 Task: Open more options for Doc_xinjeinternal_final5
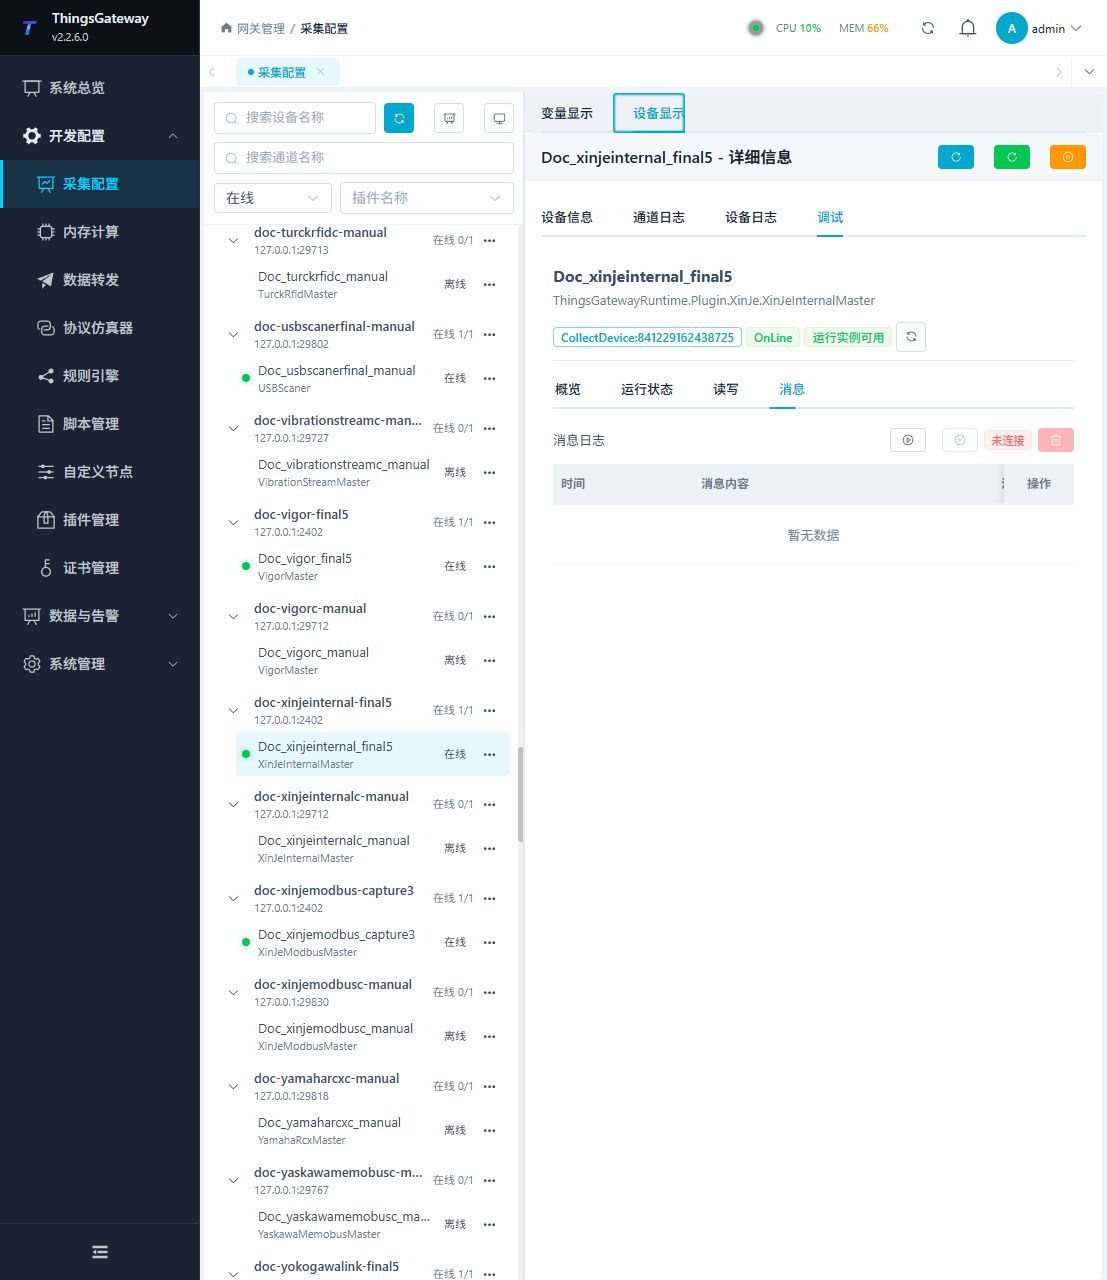coord(489,754)
